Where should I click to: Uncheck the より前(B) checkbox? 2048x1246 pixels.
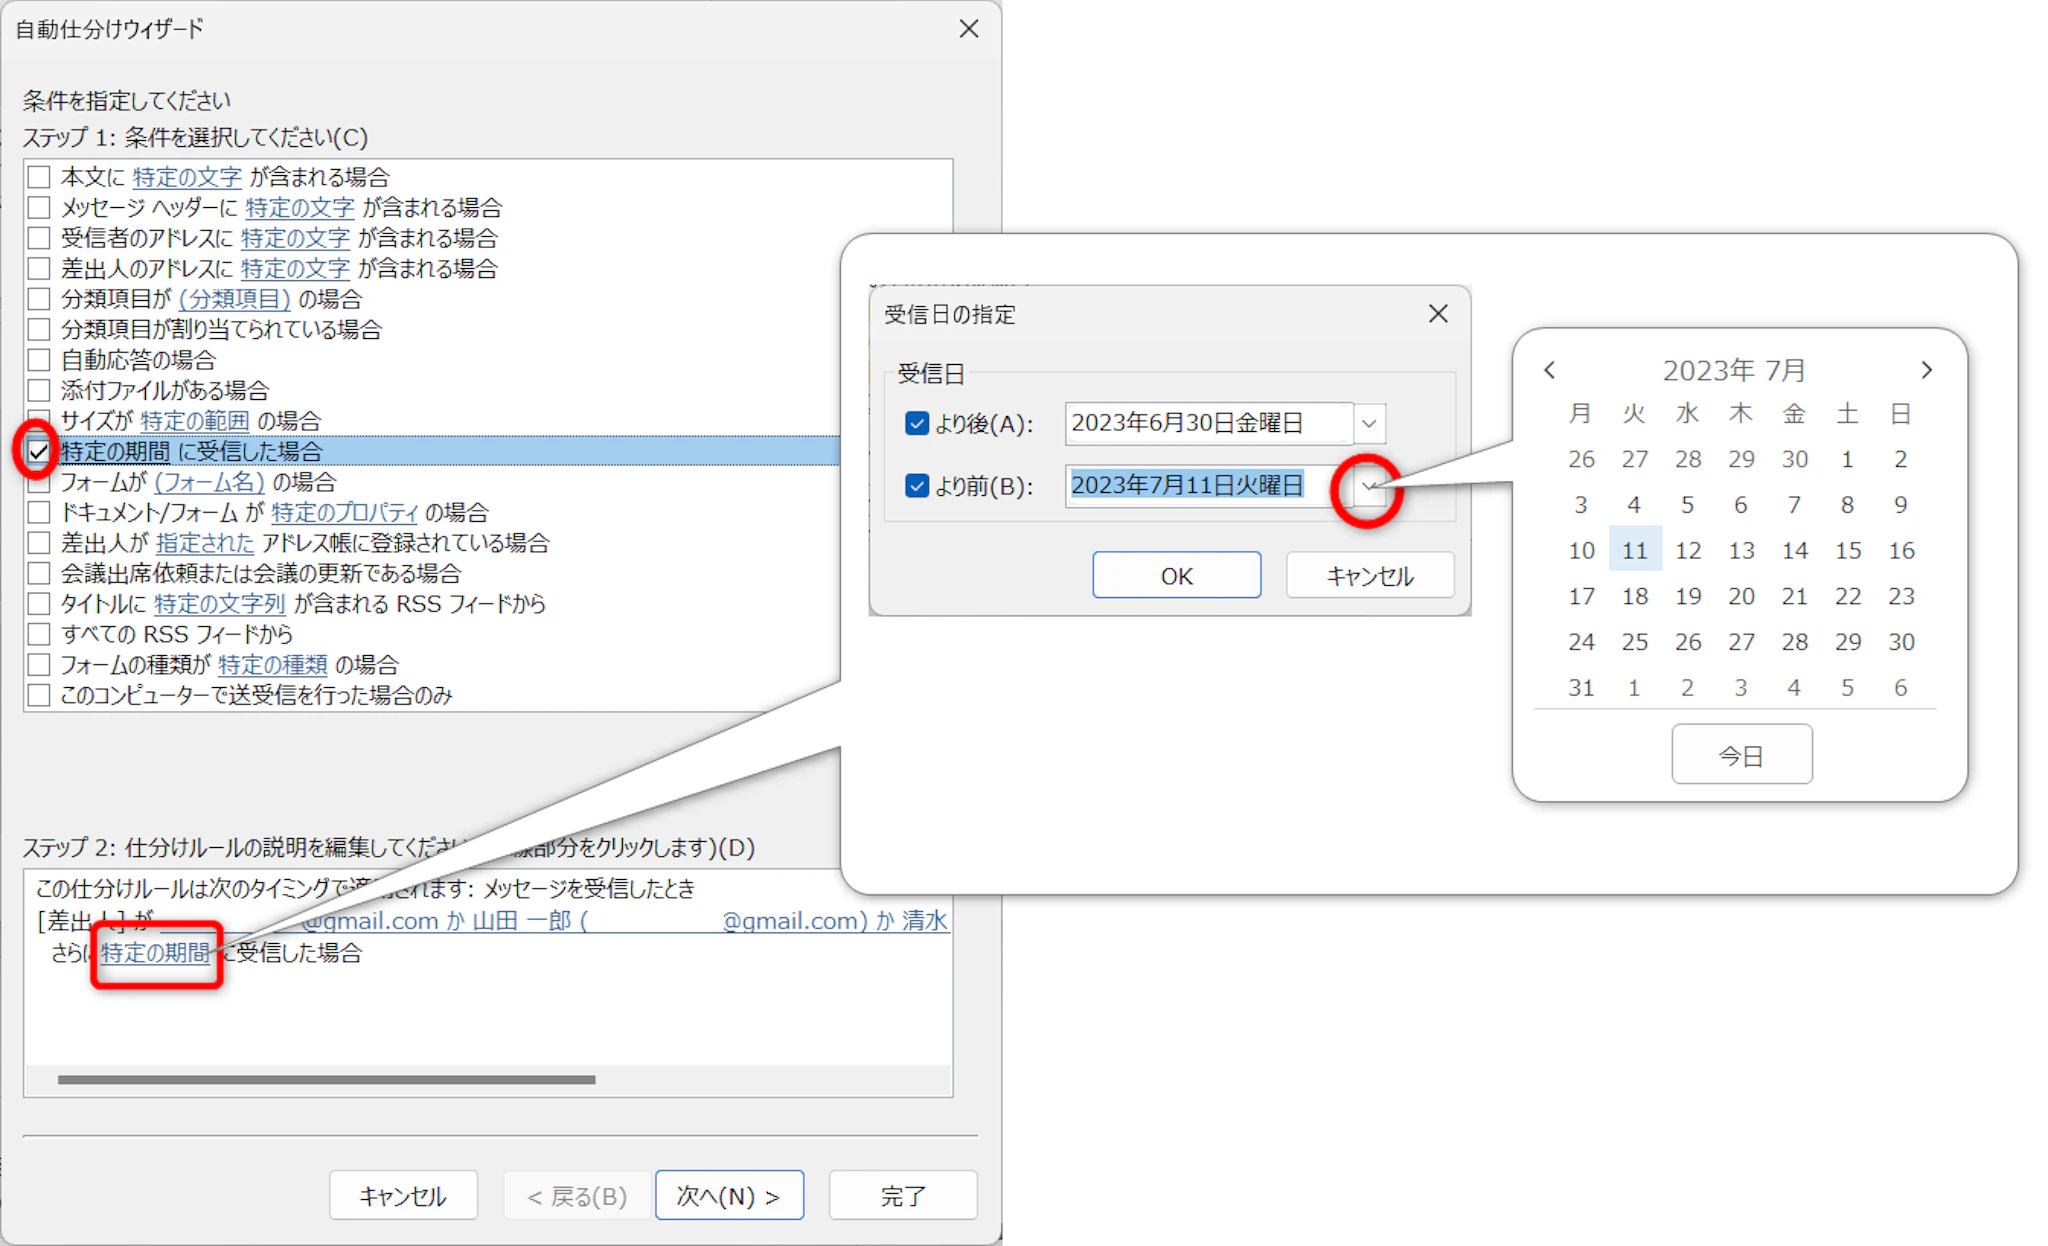click(916, 486)
